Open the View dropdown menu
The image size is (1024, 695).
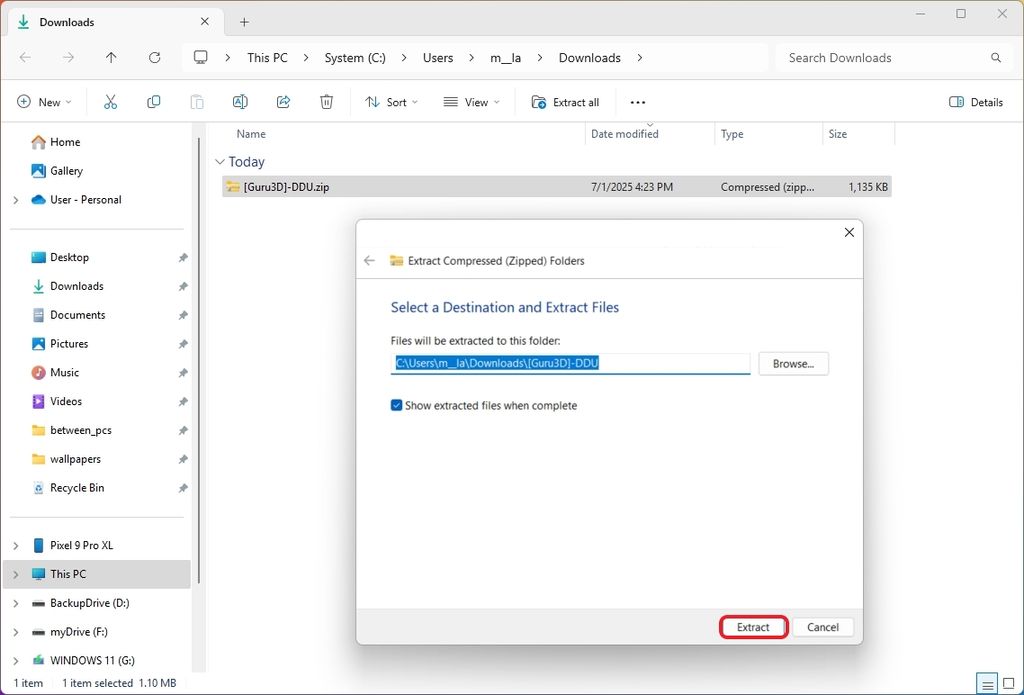tap(472, 102)
